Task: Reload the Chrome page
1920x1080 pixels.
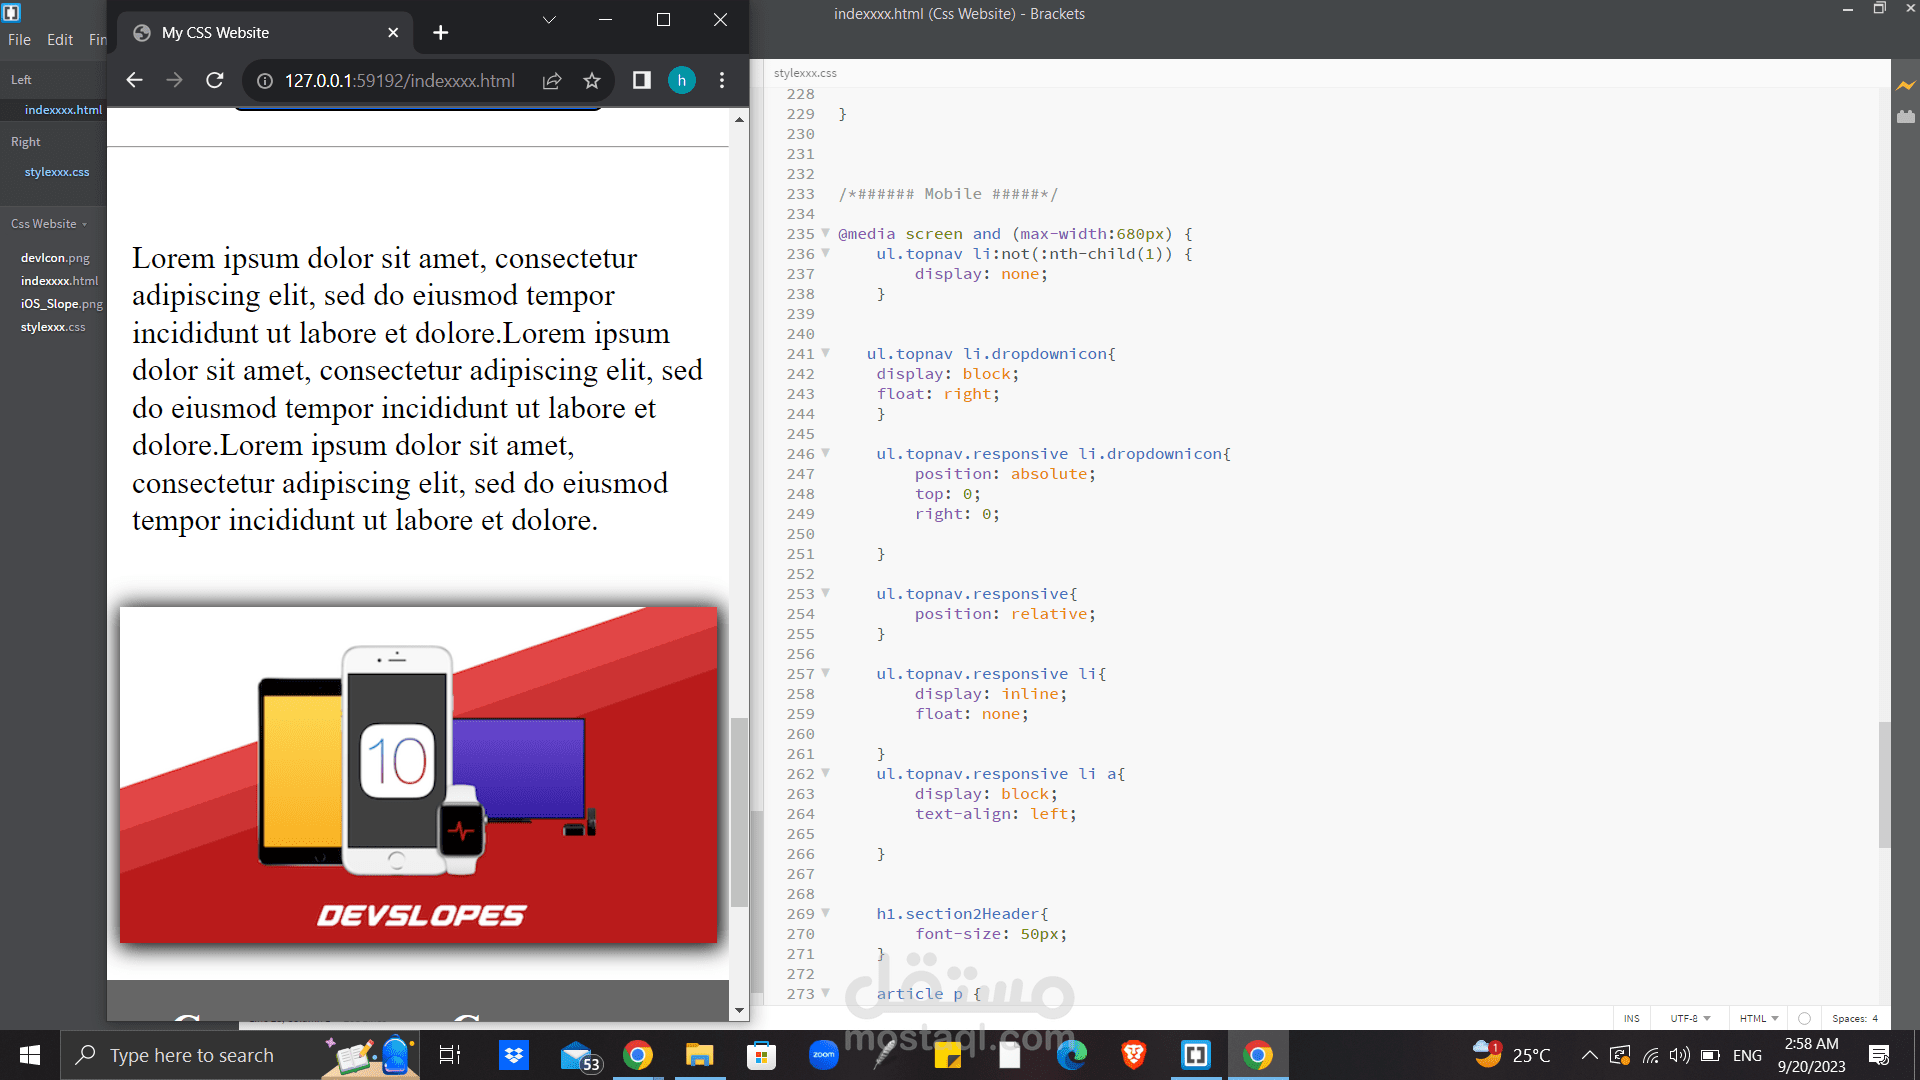Action: pyautogui.click(x=214, y=80)
